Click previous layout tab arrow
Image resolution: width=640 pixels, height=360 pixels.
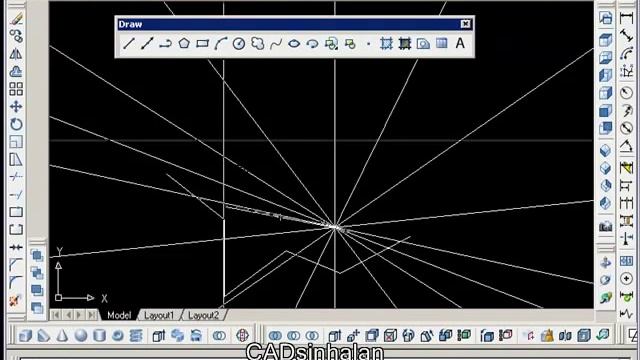coord(68,315)
